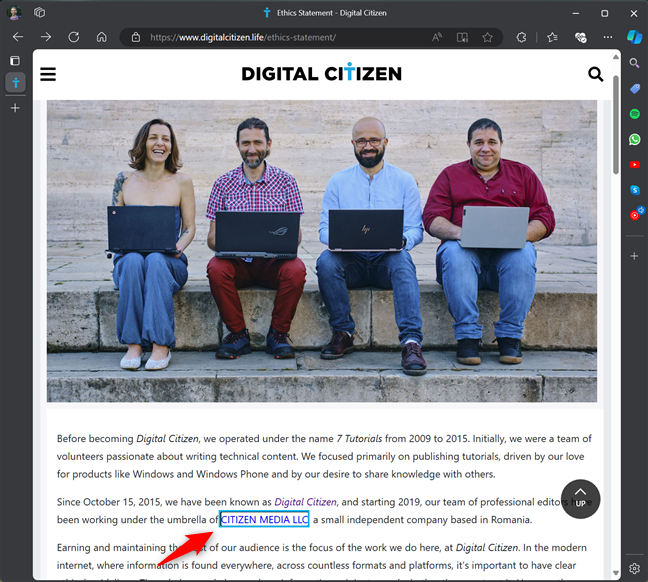Open the tab actions menu icon
Viewport: 648px width, 582px height.
(15, 61)
